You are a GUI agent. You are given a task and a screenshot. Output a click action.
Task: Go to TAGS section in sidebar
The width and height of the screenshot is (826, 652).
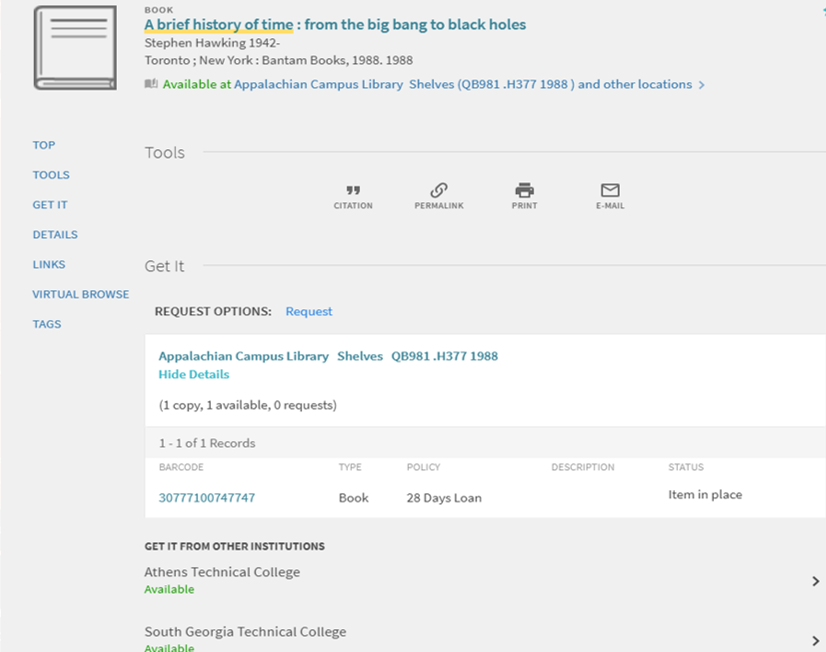click(47, 324)
